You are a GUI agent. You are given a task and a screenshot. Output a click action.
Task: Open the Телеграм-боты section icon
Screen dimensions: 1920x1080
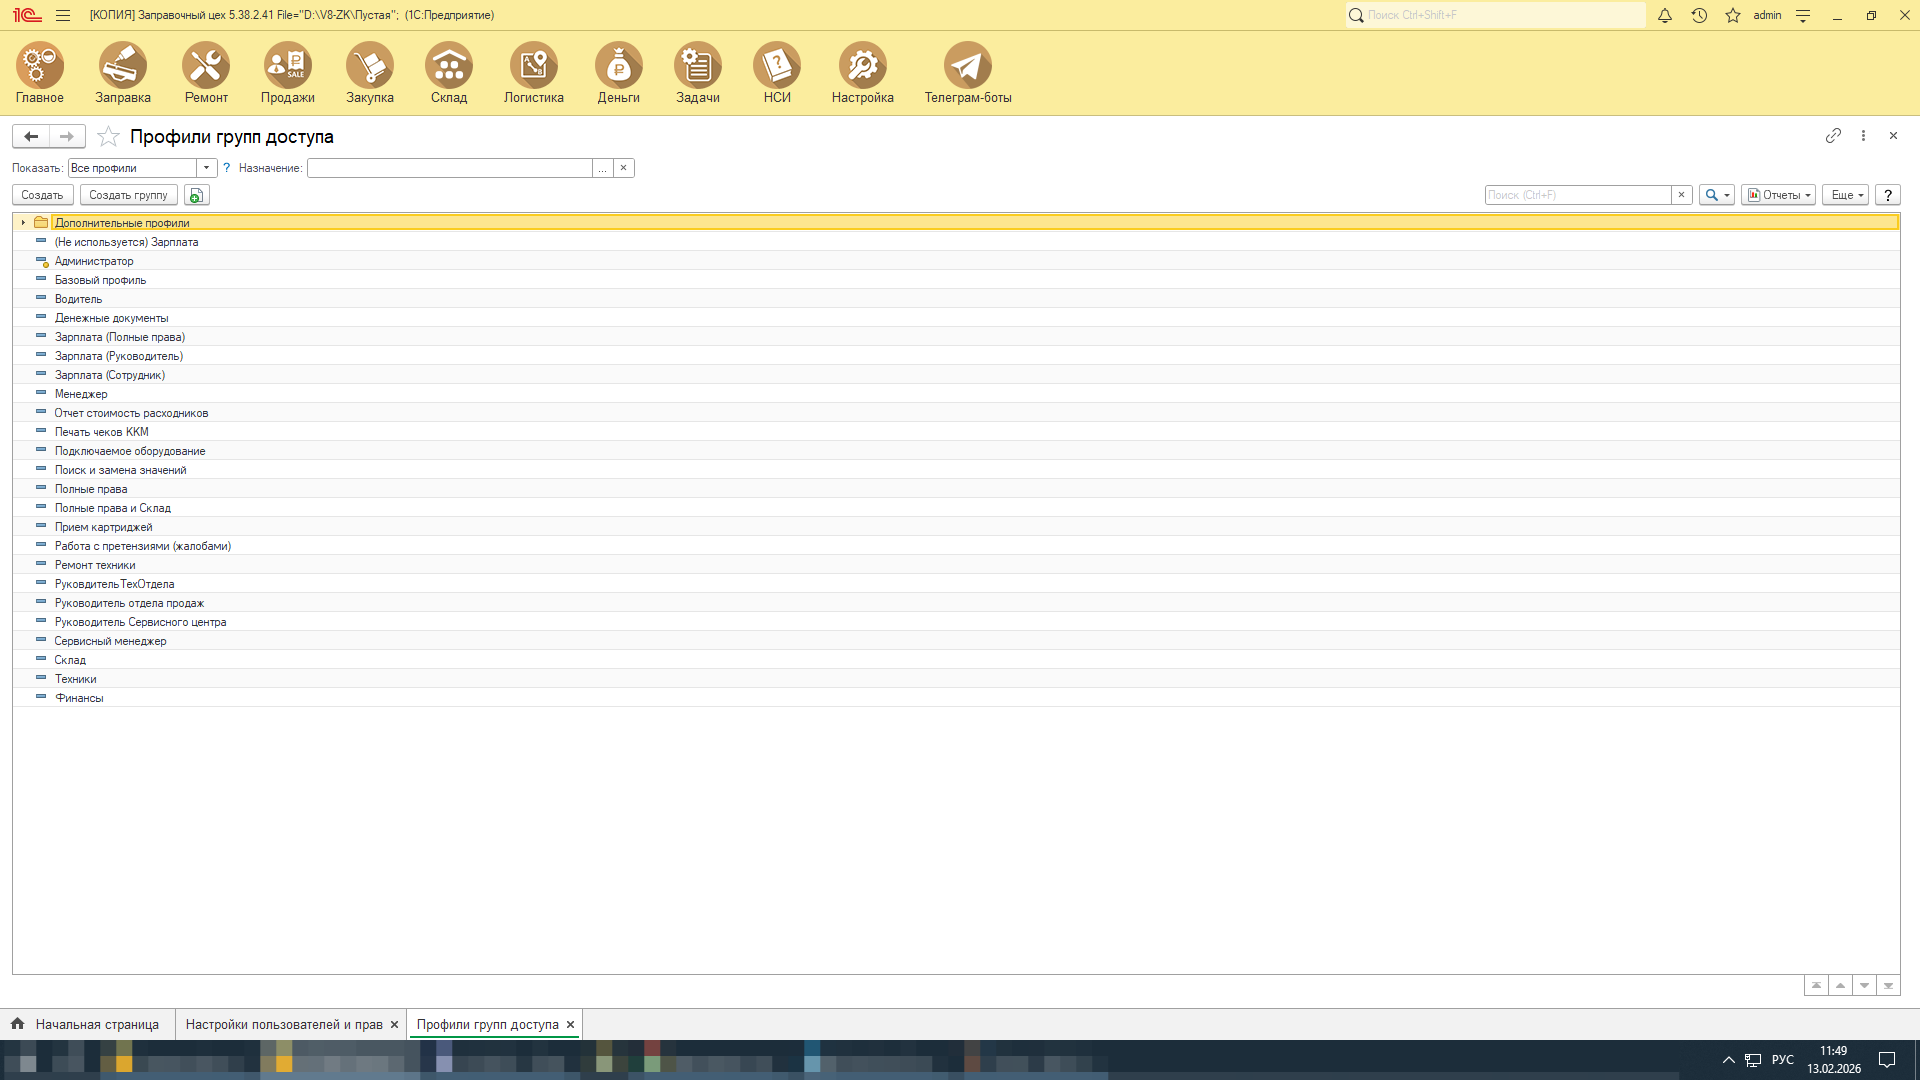[967, 66]
